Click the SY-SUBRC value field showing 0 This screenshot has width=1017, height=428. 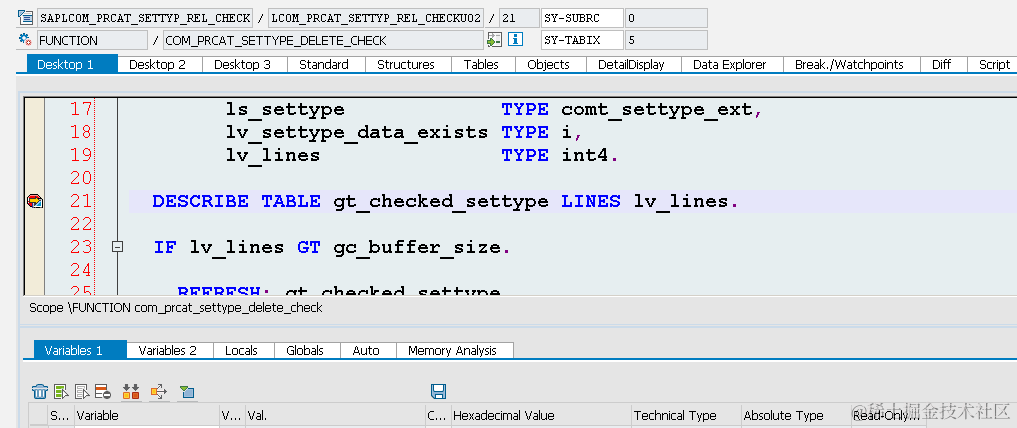(x=666, y=18)
